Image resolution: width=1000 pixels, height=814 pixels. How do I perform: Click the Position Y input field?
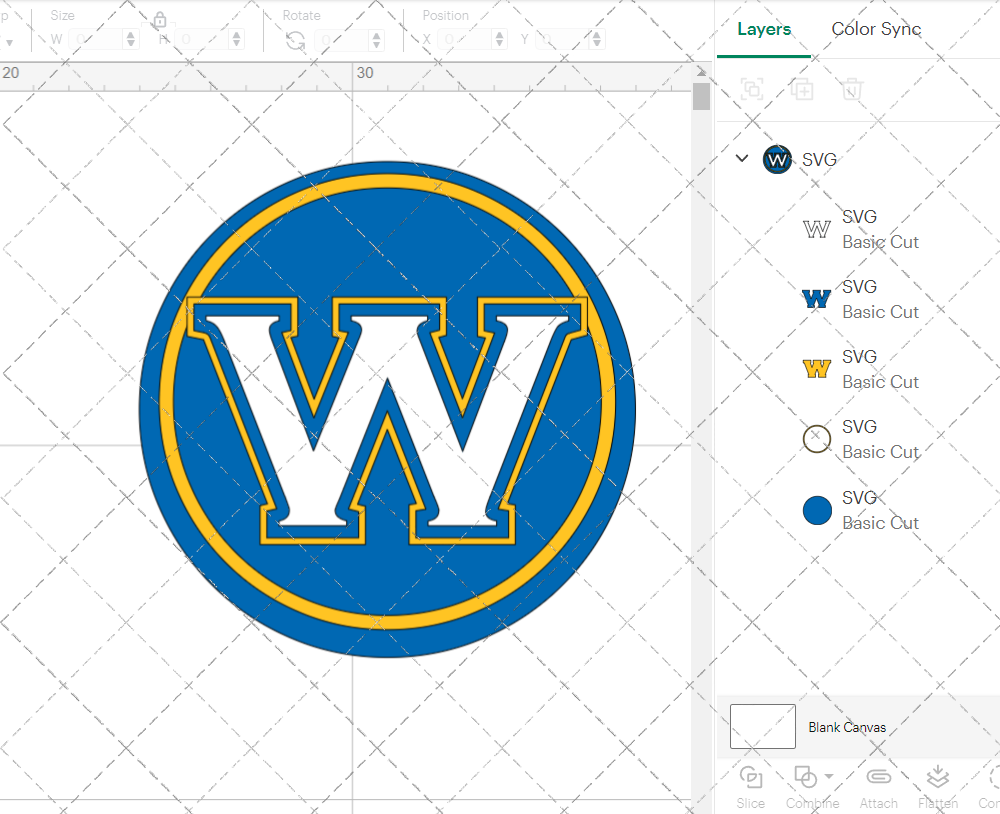click(x=562, y=40)
